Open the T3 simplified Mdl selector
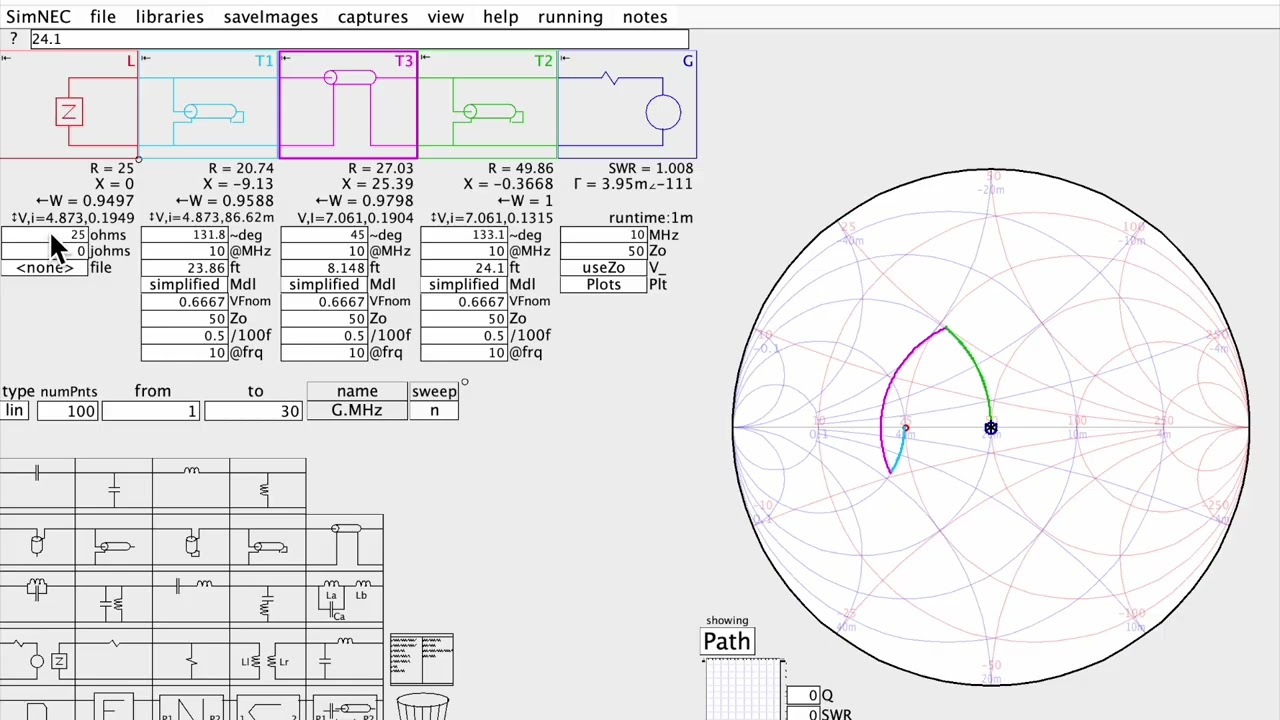The image size is (1280, 720). 324,285
